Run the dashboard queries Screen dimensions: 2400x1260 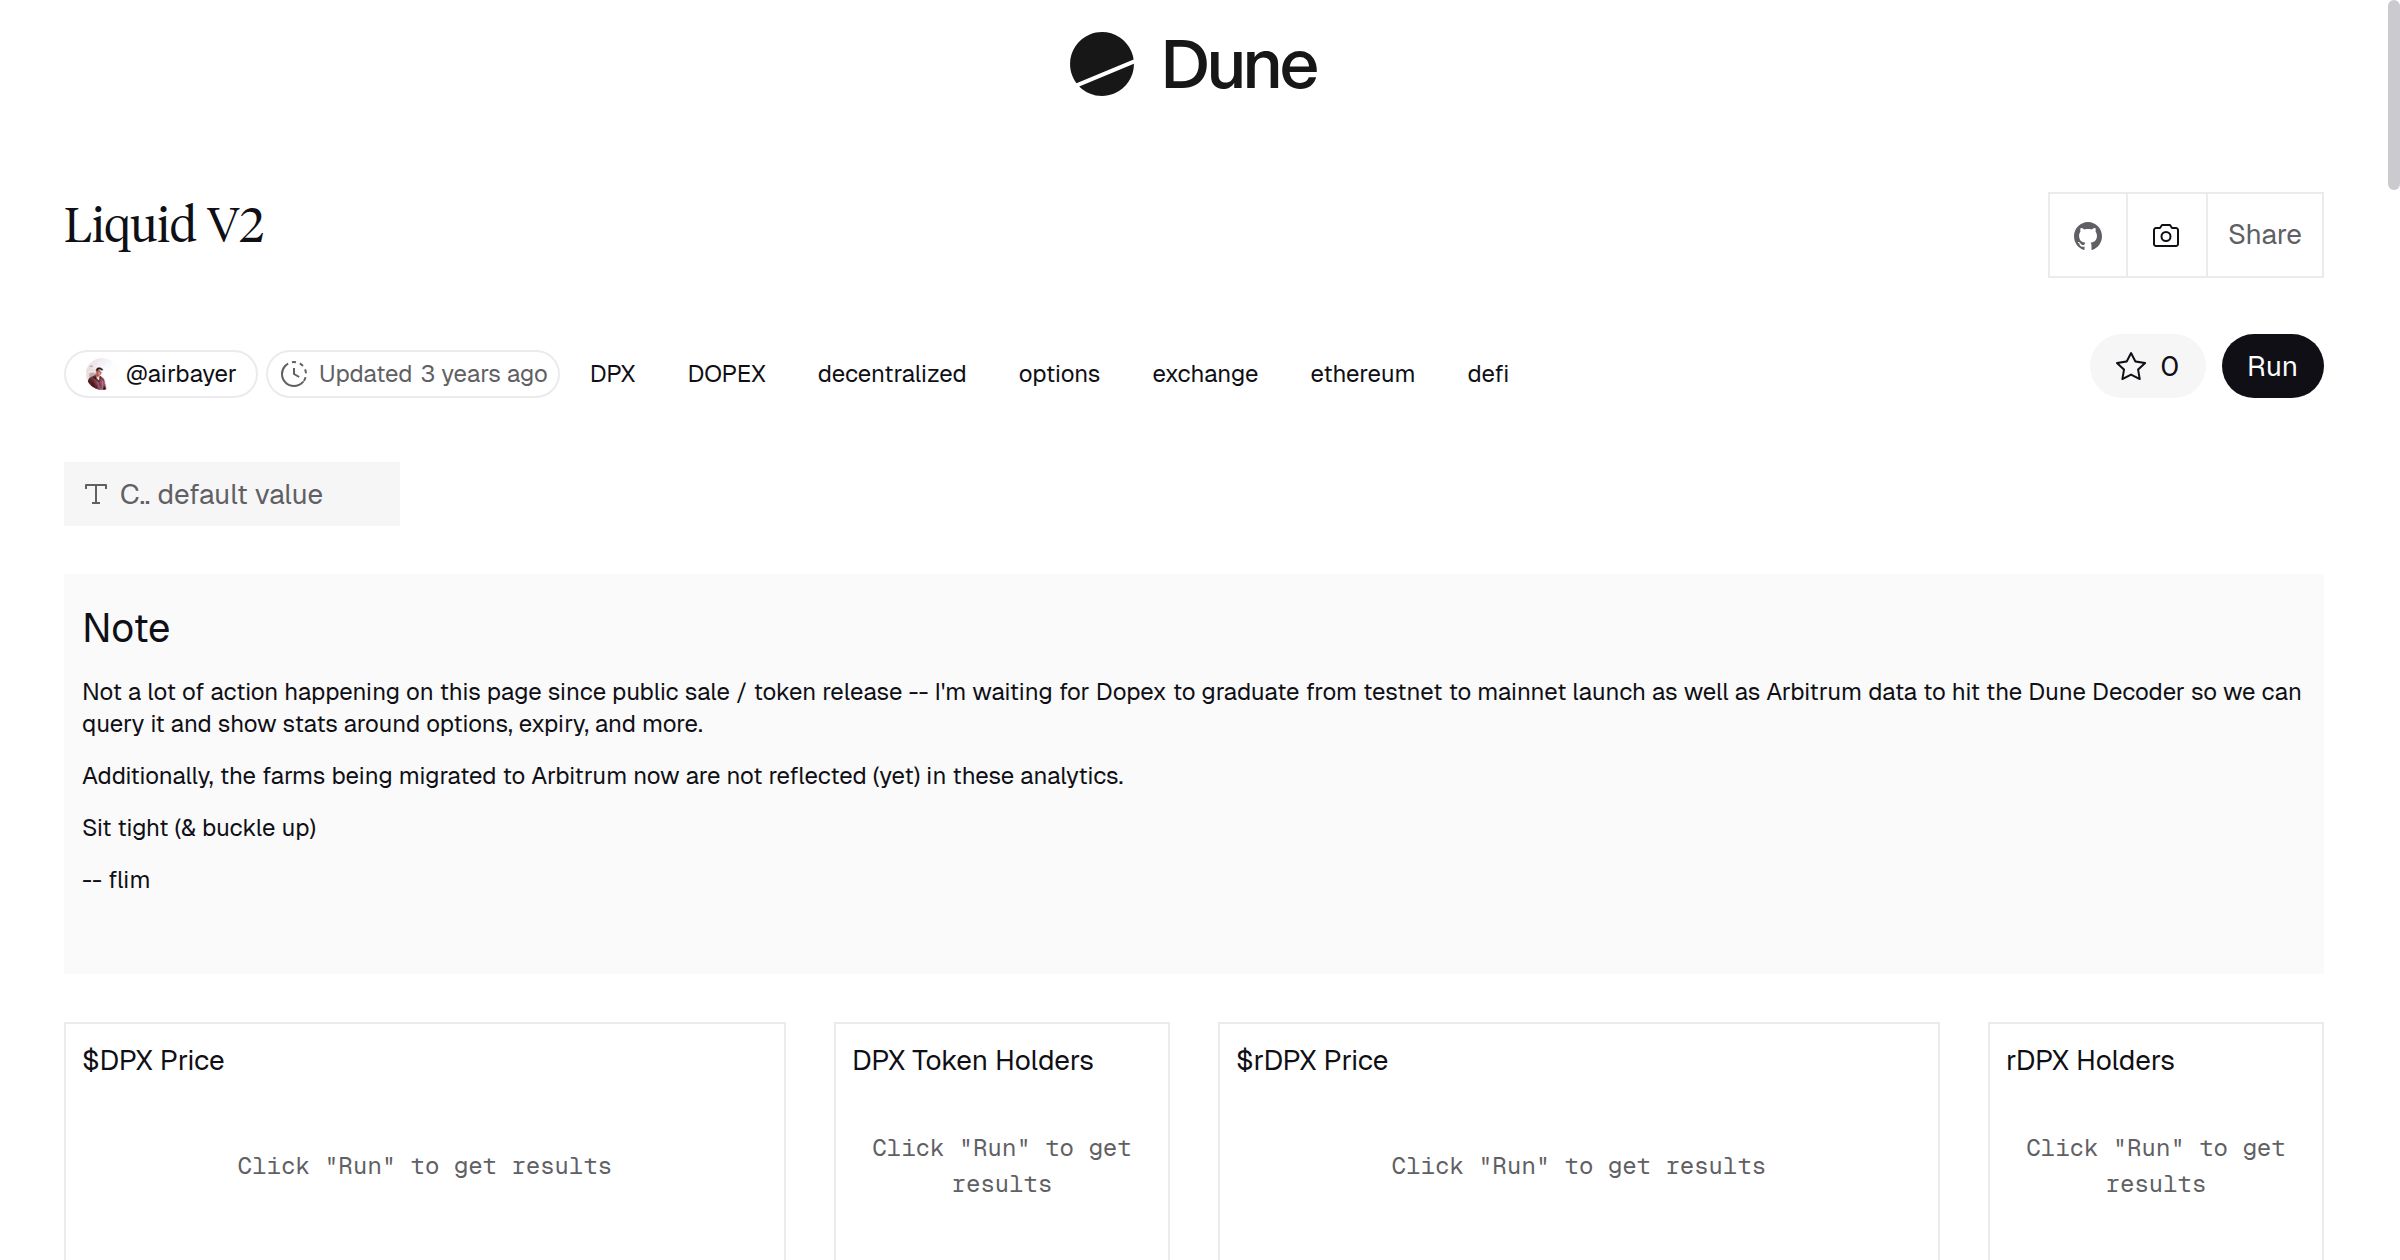click(2271, 366)
